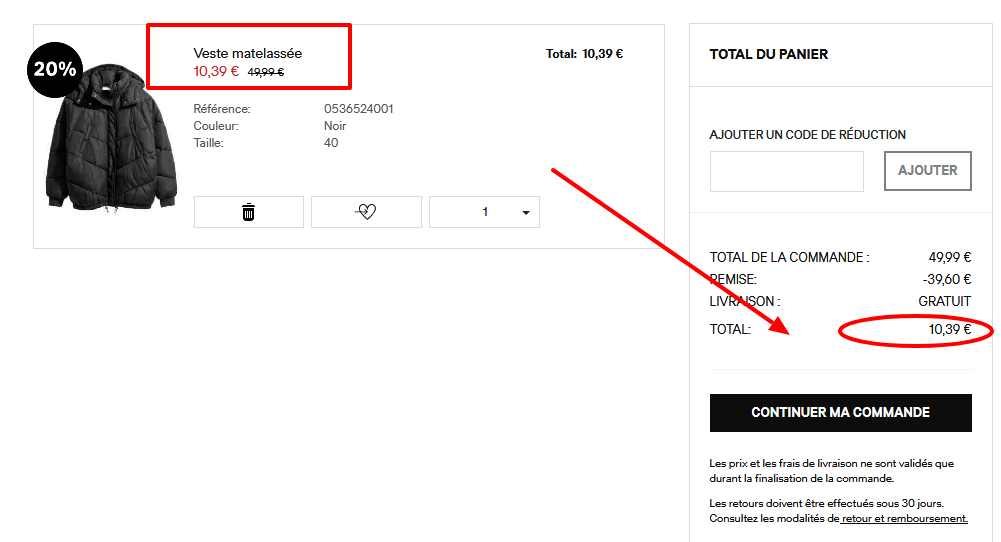Open the Veste matelassée product title
1001x542 pixels.
click(x=247, y=53)
